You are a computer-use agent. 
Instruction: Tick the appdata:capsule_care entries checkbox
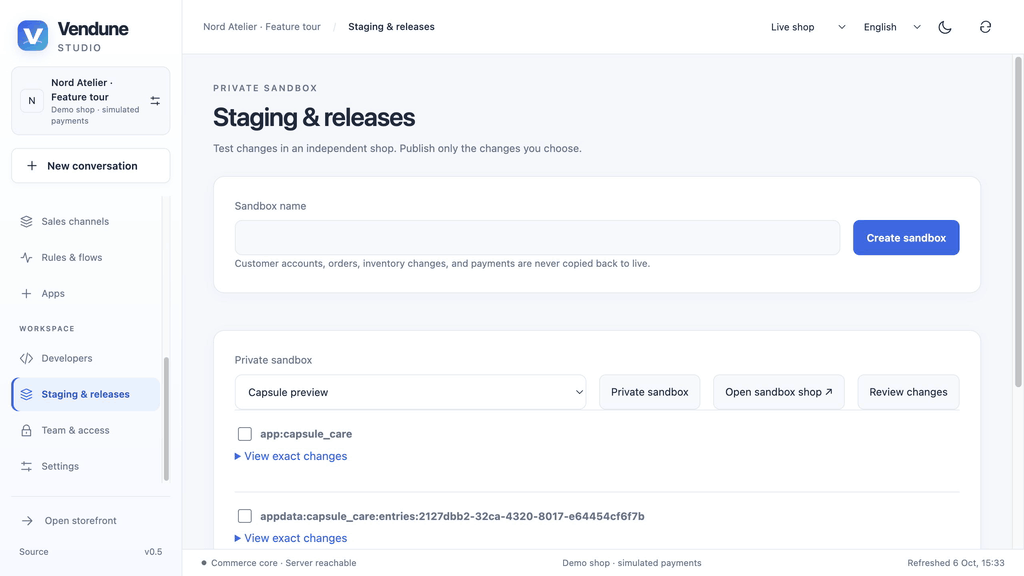[245, 516]
